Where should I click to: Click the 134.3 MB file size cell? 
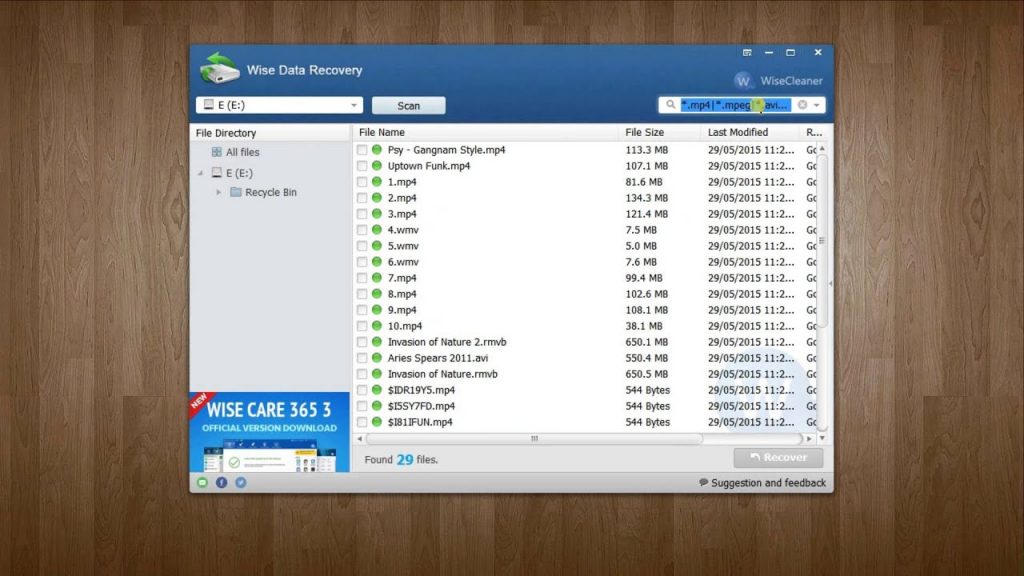647,198
